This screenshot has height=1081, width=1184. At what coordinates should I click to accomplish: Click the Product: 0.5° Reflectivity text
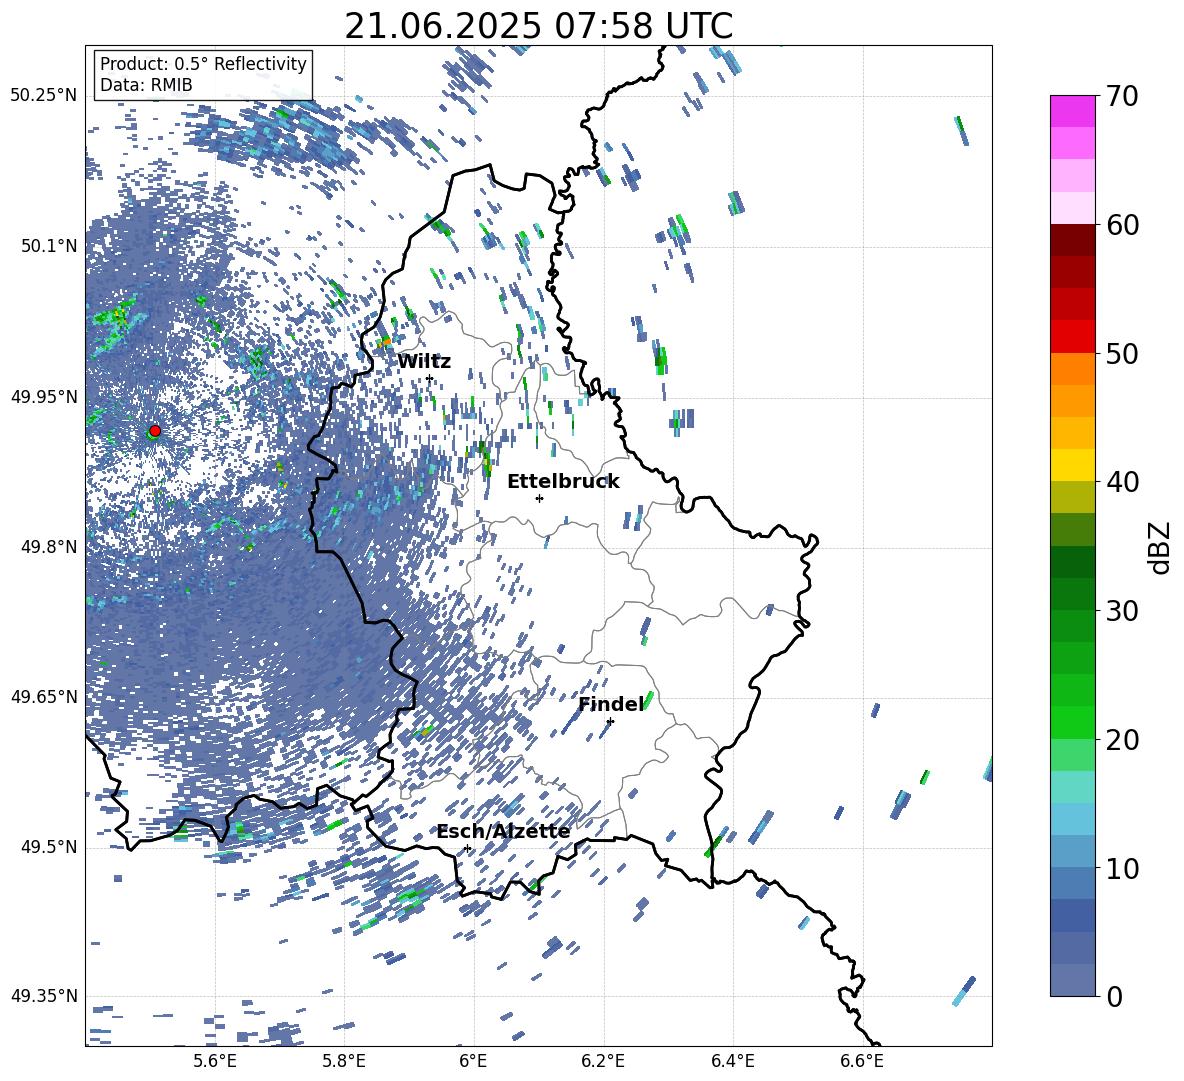pos(203,63)
